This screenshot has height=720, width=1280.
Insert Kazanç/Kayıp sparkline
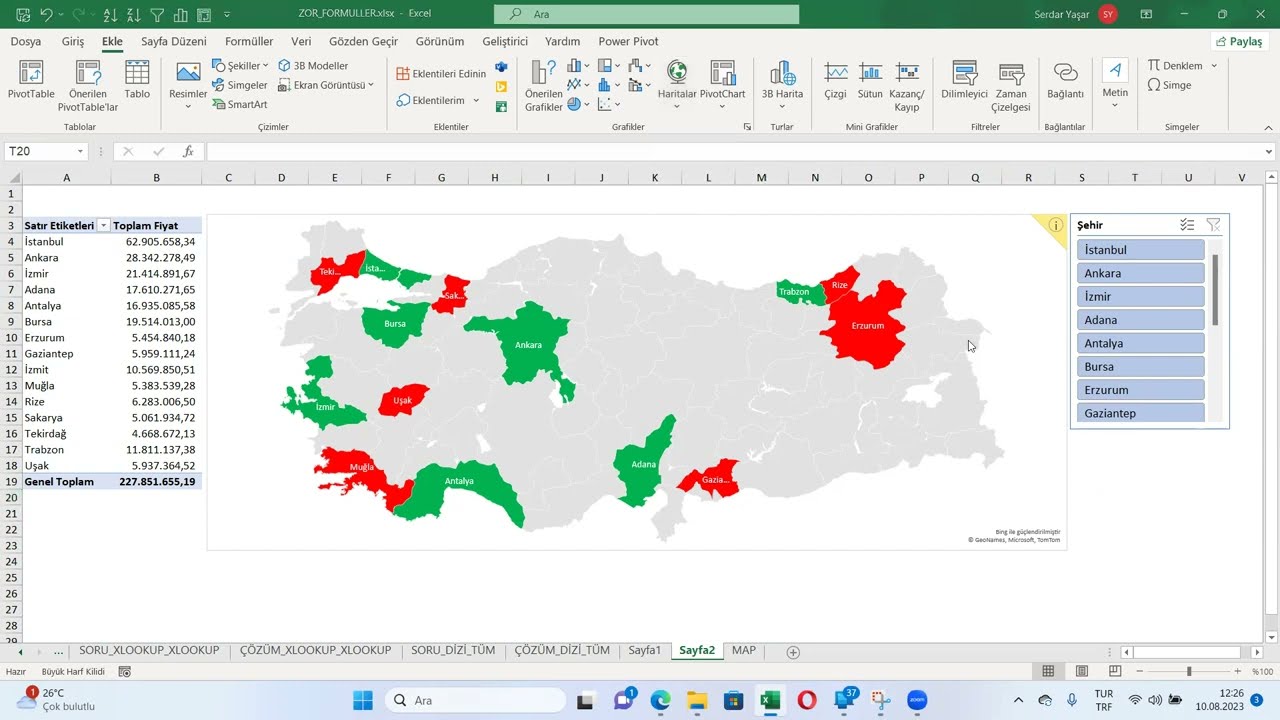click(x=907, y=85)
